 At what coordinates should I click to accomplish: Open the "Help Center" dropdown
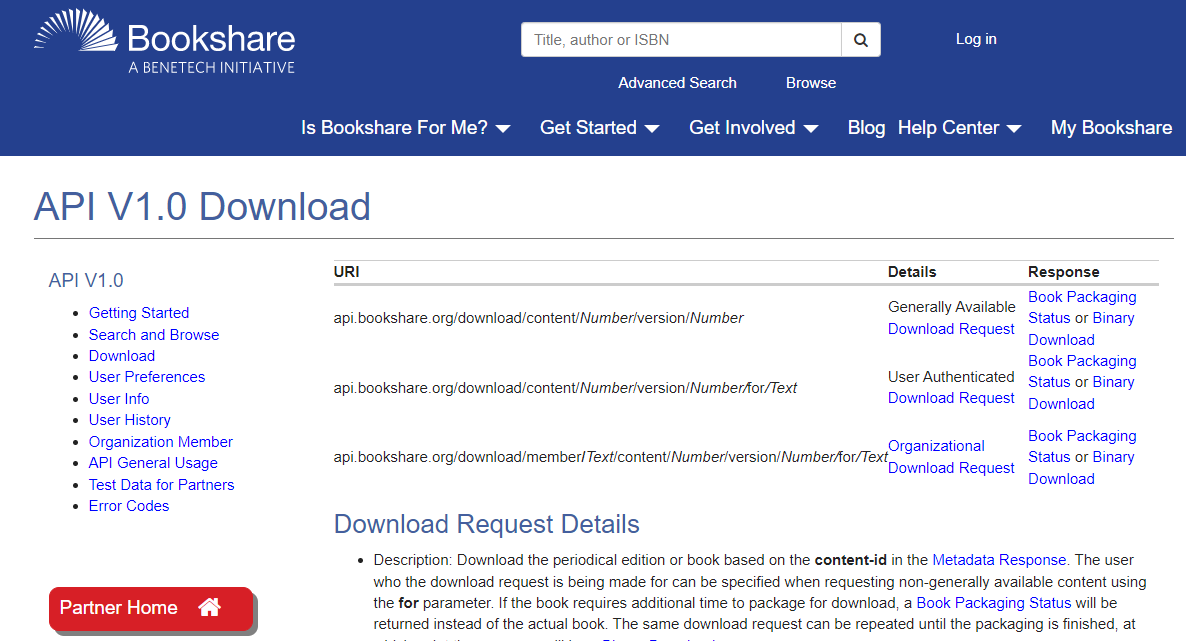point(948,128)
